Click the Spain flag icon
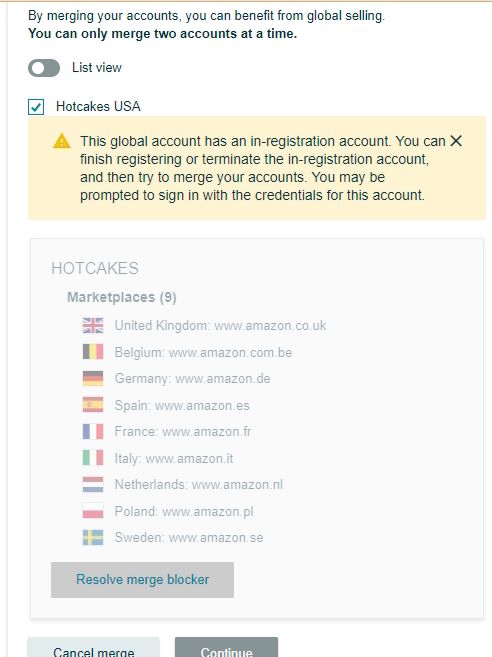Screen dimensions: 492x657 point(93,405)
